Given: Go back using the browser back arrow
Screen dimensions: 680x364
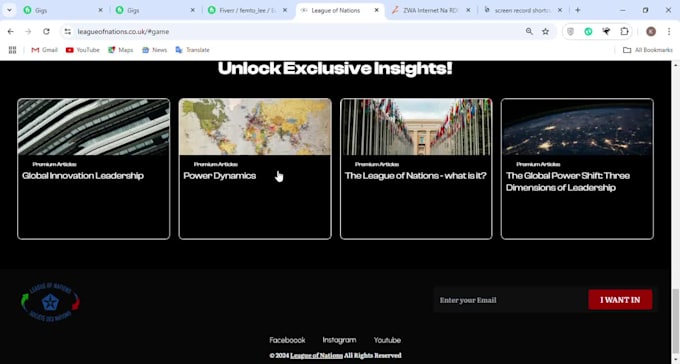Looking at the screenshot, I should pos(10,31).
